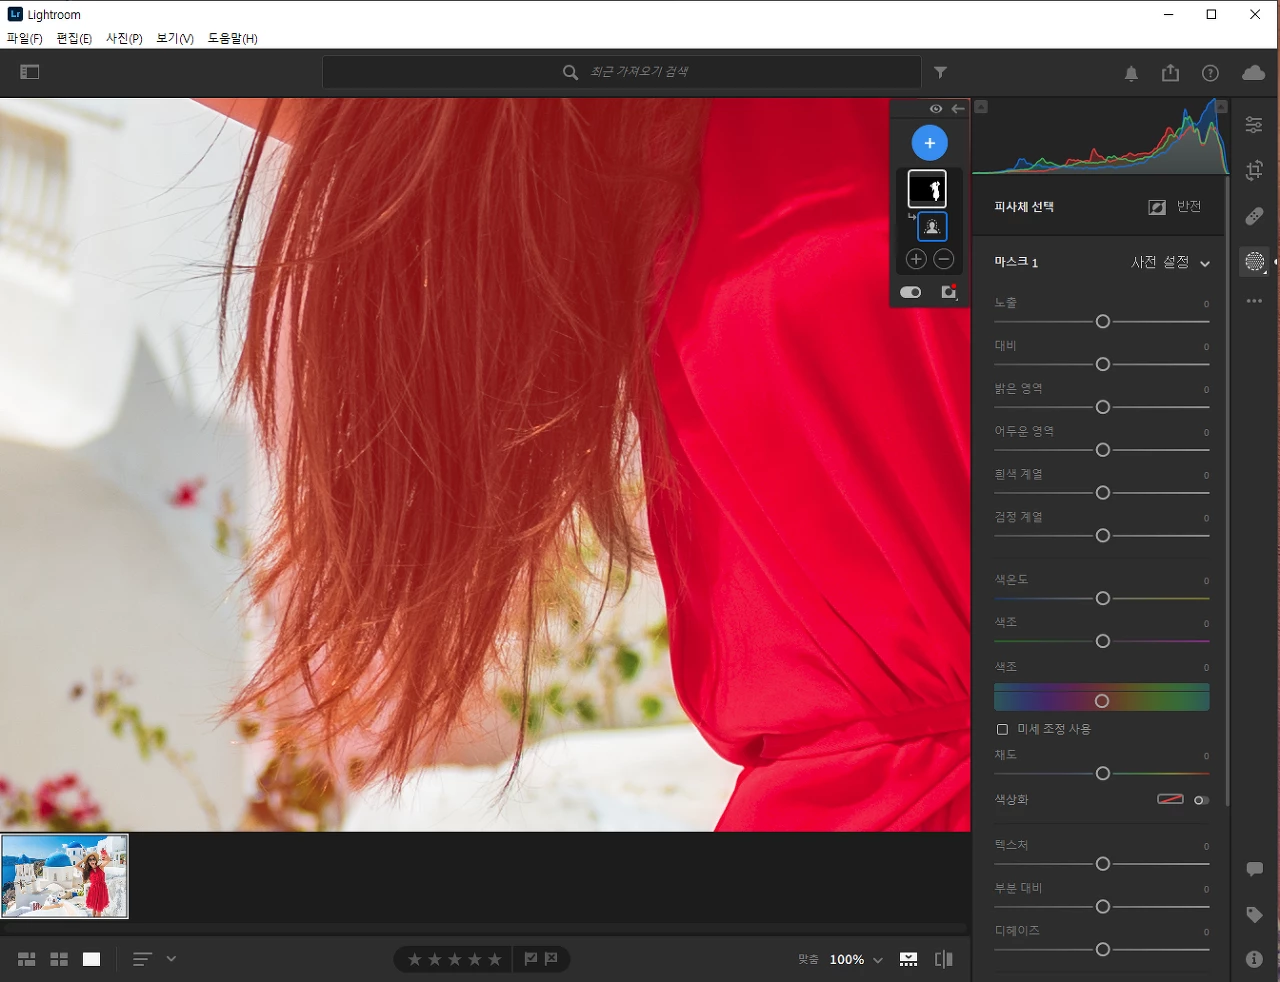The height and width of the screenshot is (982, 1280).
Task: Select the Masking tool icon
Action: coord(1254,262)
